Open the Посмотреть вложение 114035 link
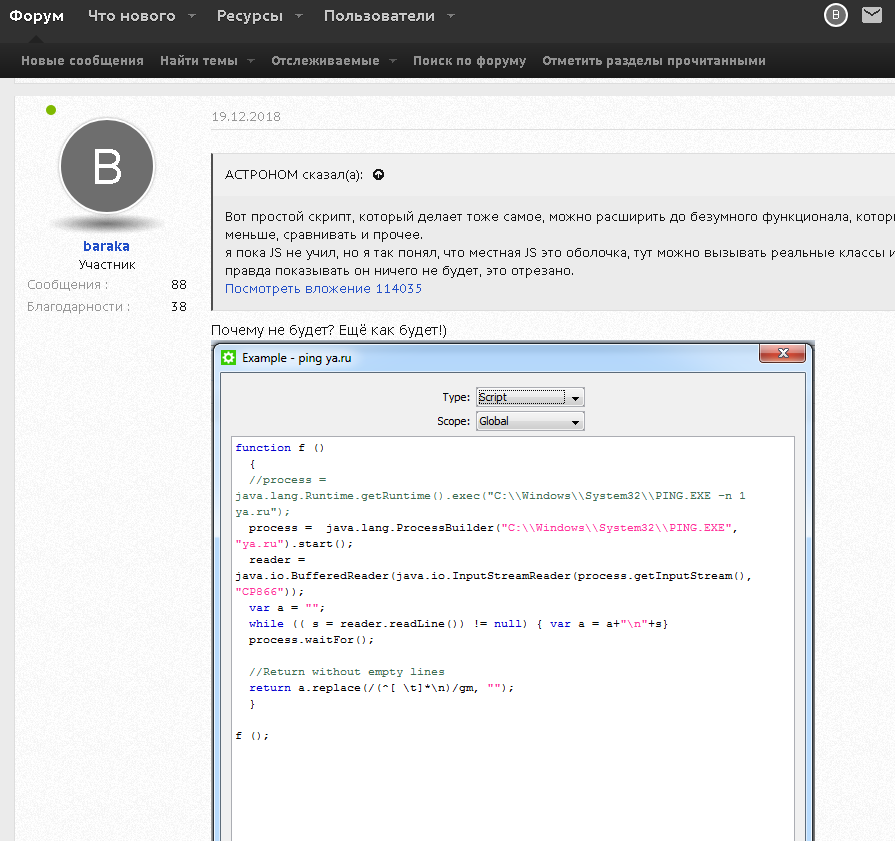 pyautogui.click(x=323, y=288)
